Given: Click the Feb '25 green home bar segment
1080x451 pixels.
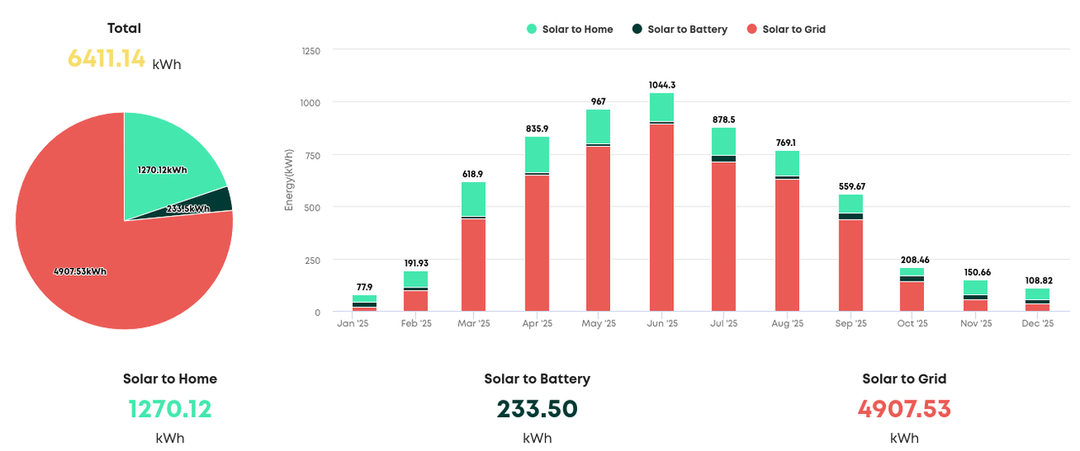Looking at the screenshot, I should (x=416, y=279).
